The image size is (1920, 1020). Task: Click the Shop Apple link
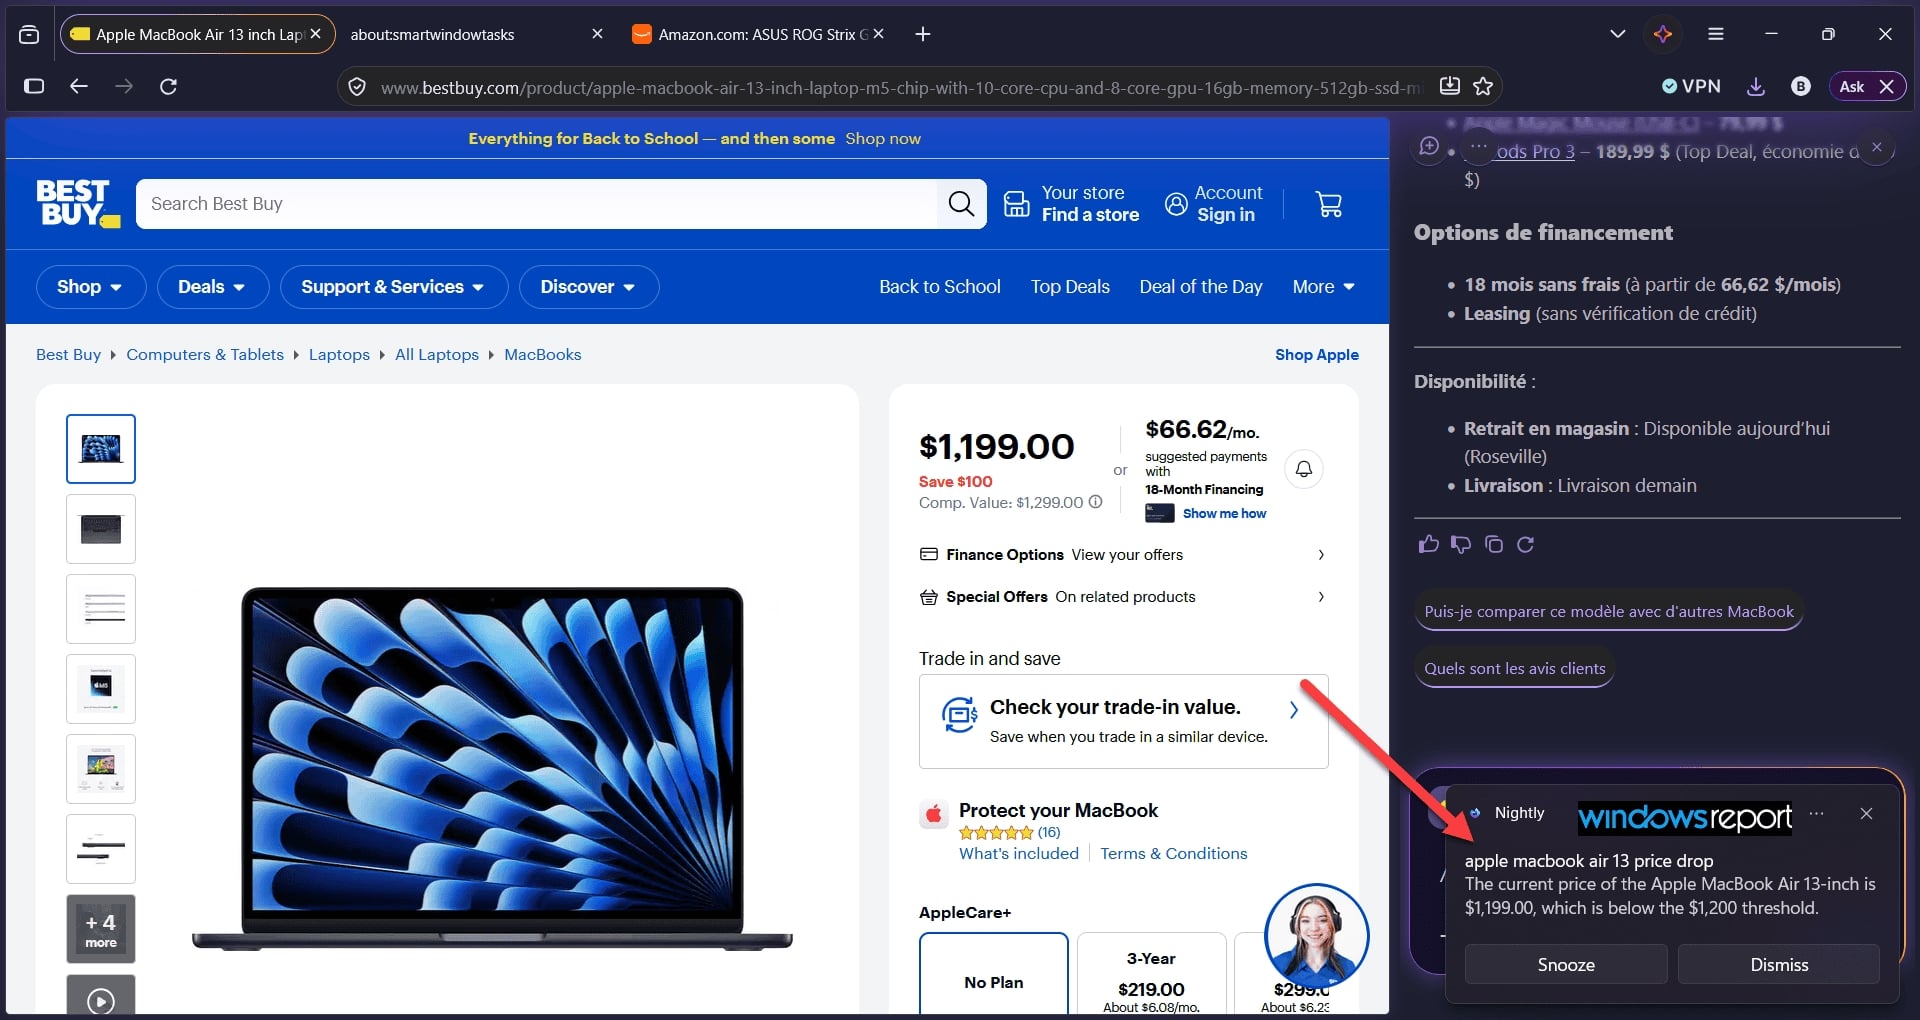pos(1317,355)
